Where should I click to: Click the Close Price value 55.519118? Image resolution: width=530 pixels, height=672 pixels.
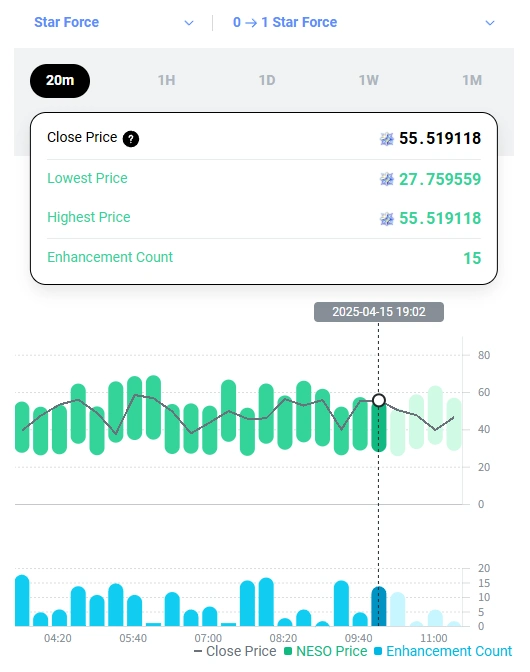click(440, 138)
